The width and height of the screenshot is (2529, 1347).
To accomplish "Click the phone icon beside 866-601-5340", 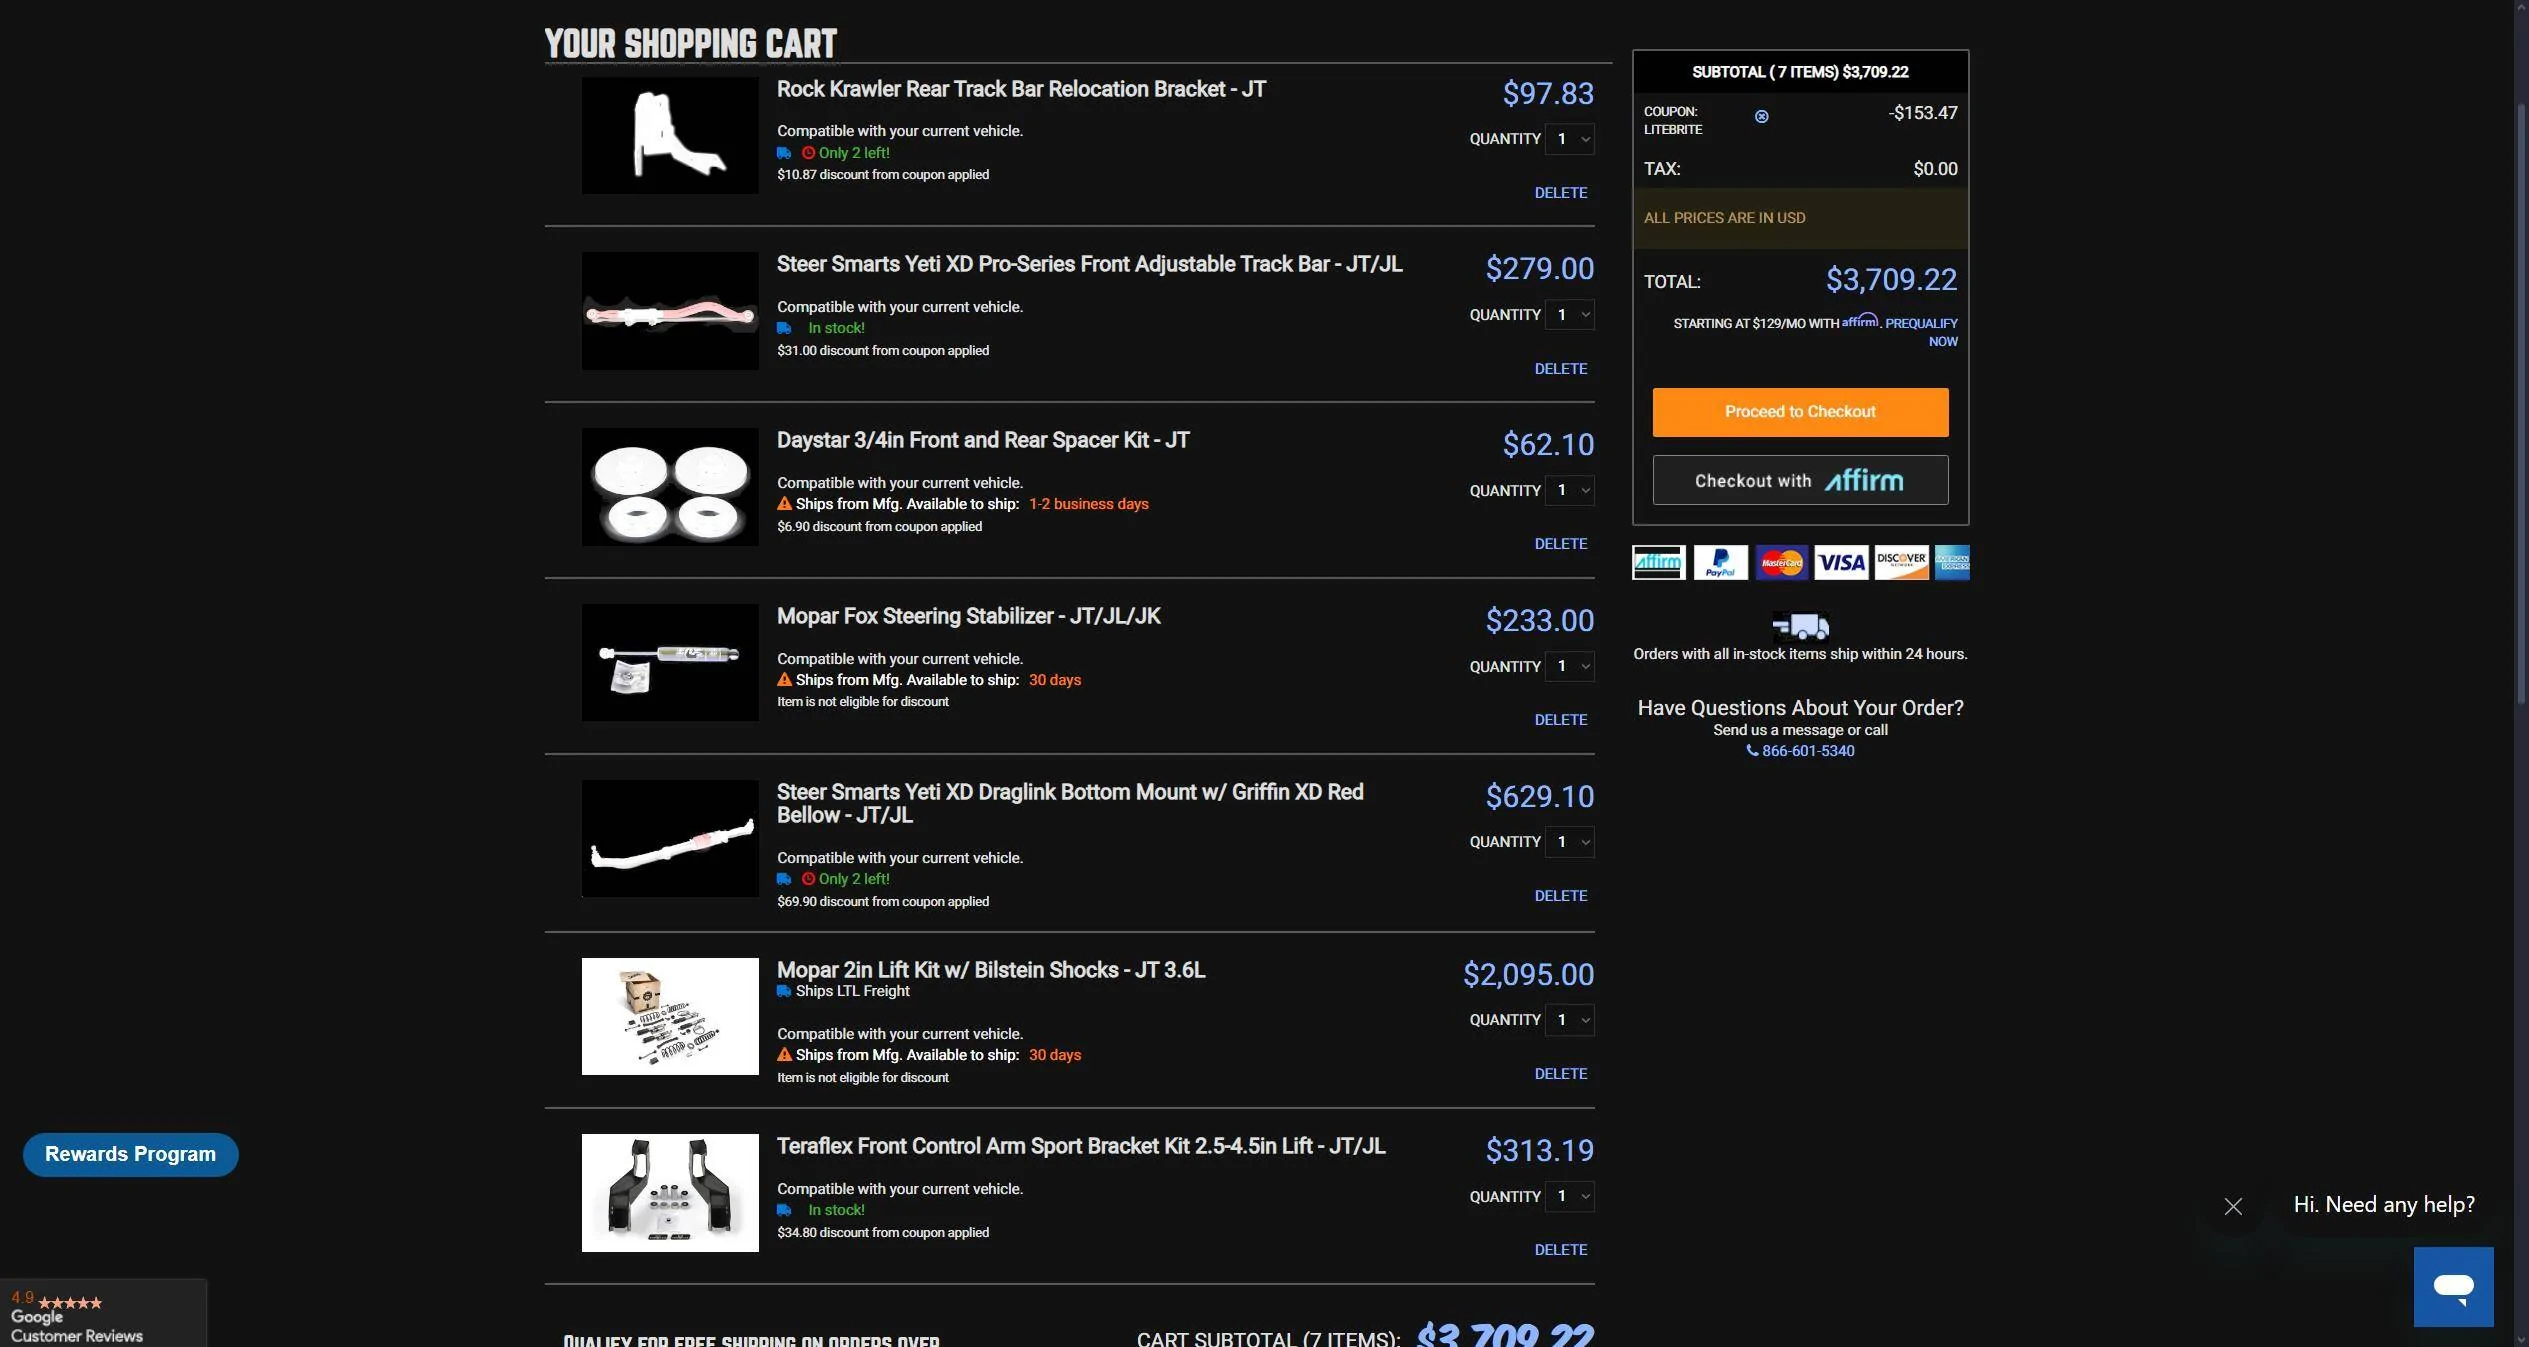I will tap(1752, 751).
